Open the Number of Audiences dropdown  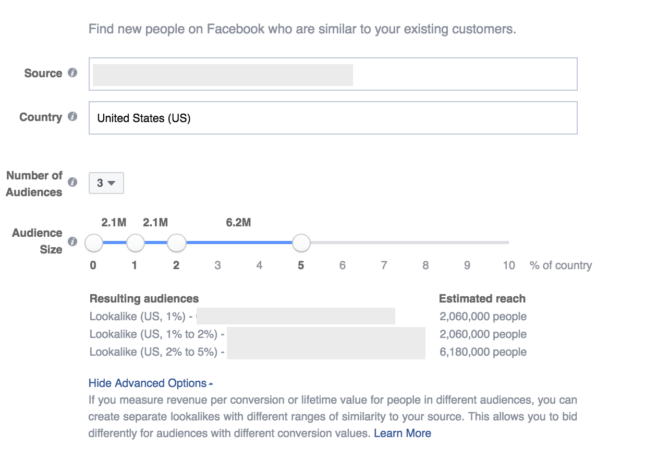tap(106, 183)
